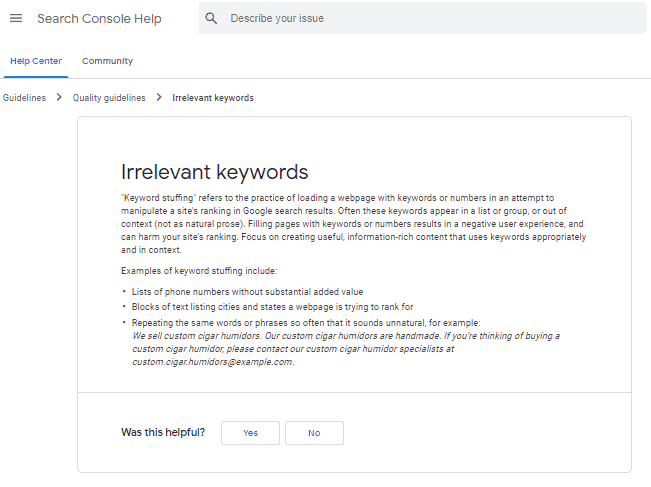
Task: Click 'Examples of keyword stuffing include:' text
Action: 199,271
